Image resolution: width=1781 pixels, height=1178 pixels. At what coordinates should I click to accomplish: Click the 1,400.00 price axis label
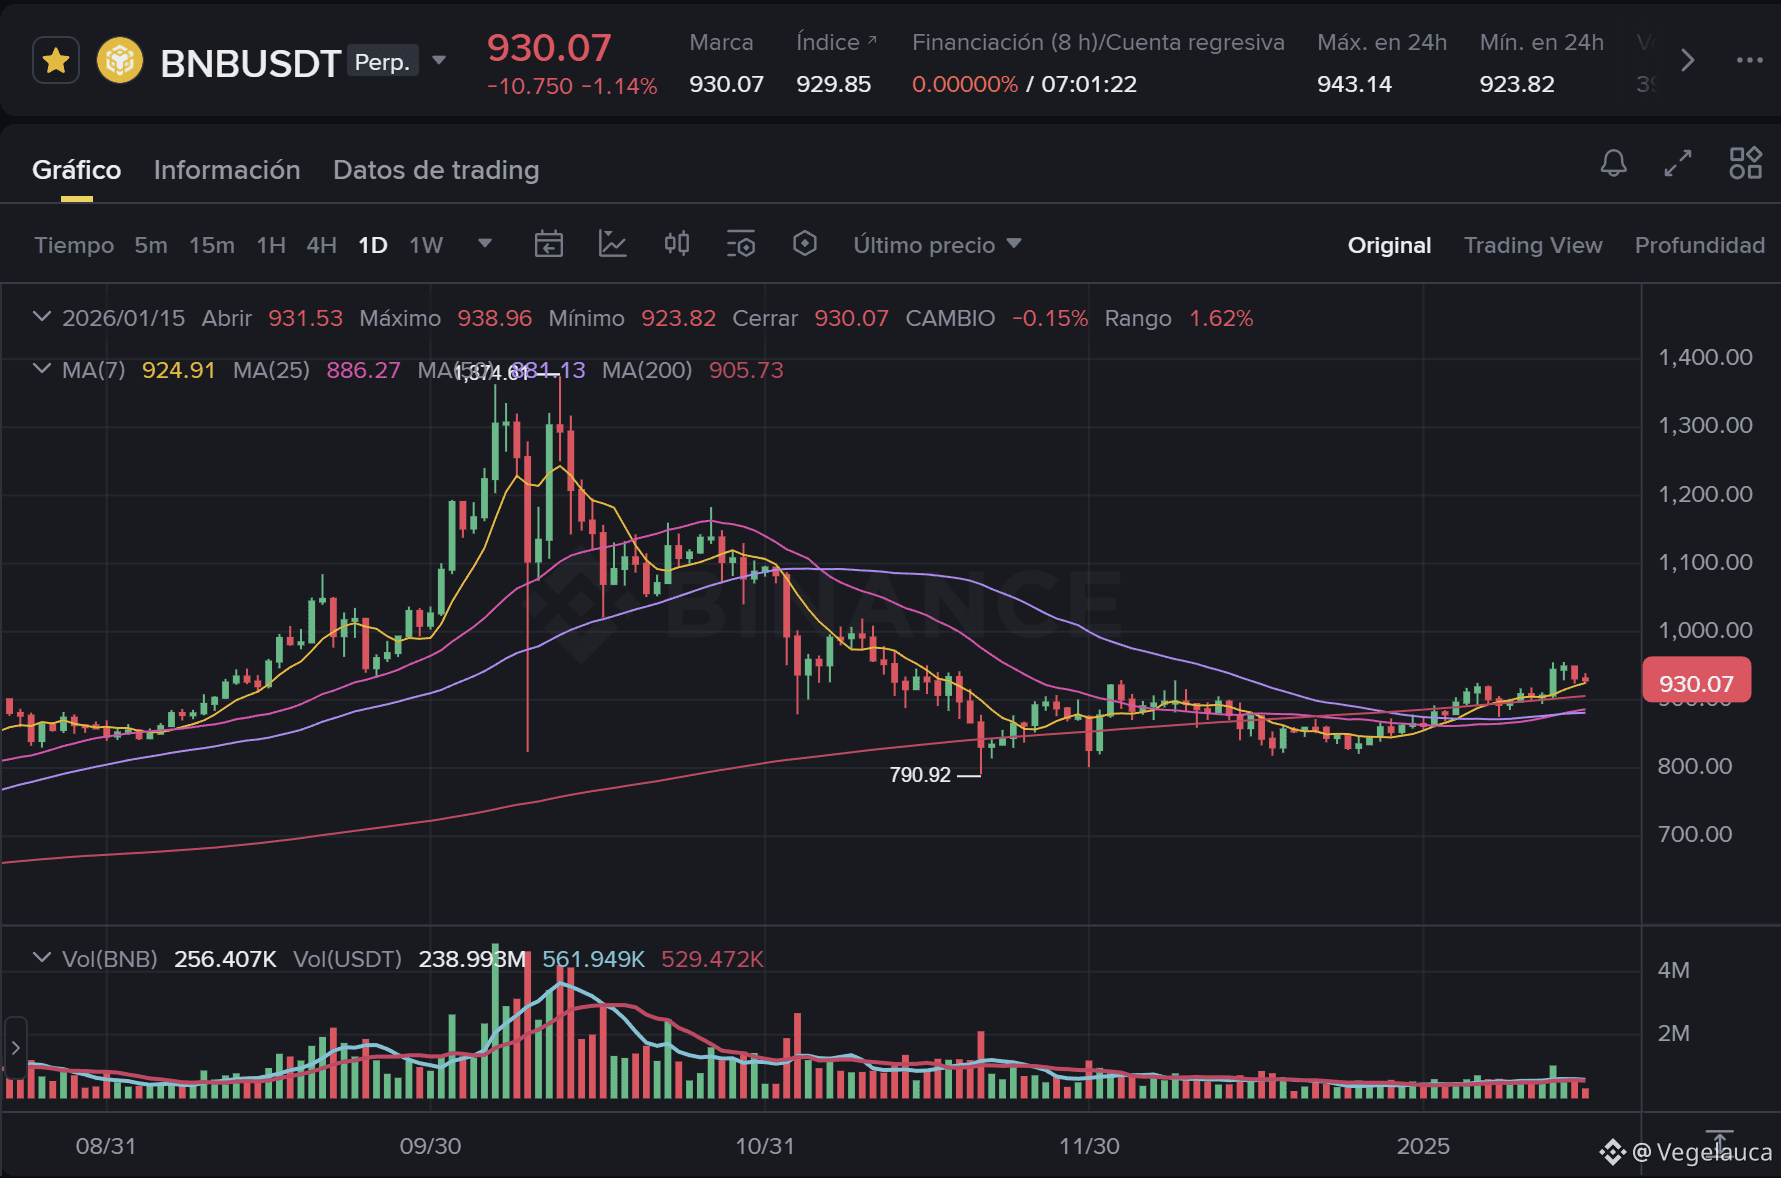click(x=1705, y=357)
